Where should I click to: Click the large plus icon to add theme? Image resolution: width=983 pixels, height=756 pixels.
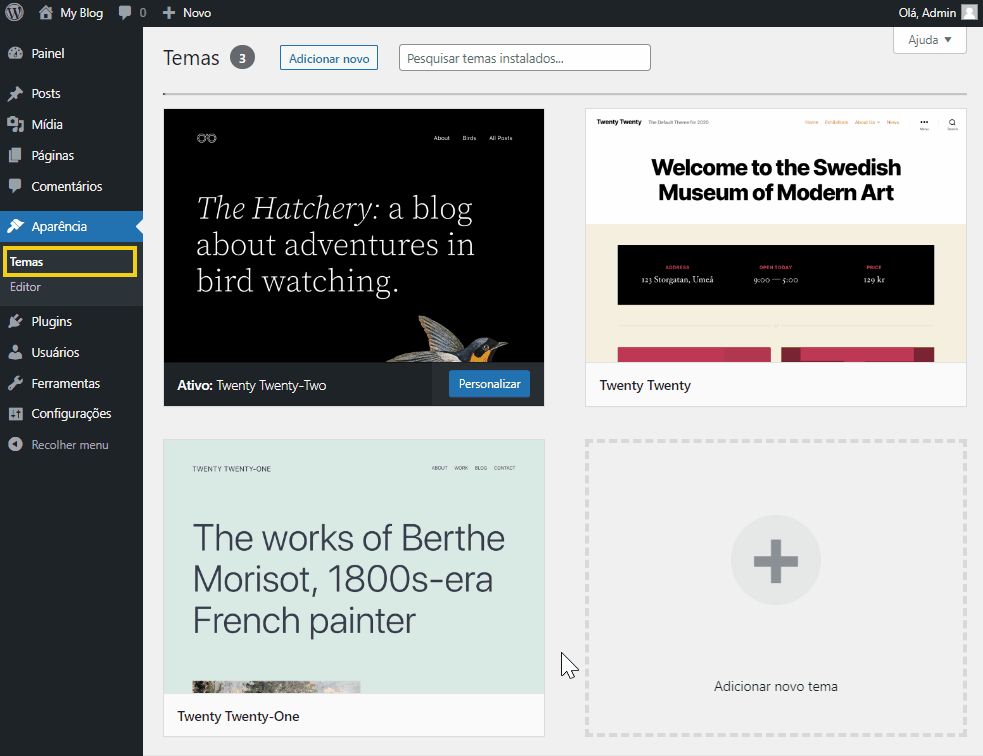coord(775,560)
